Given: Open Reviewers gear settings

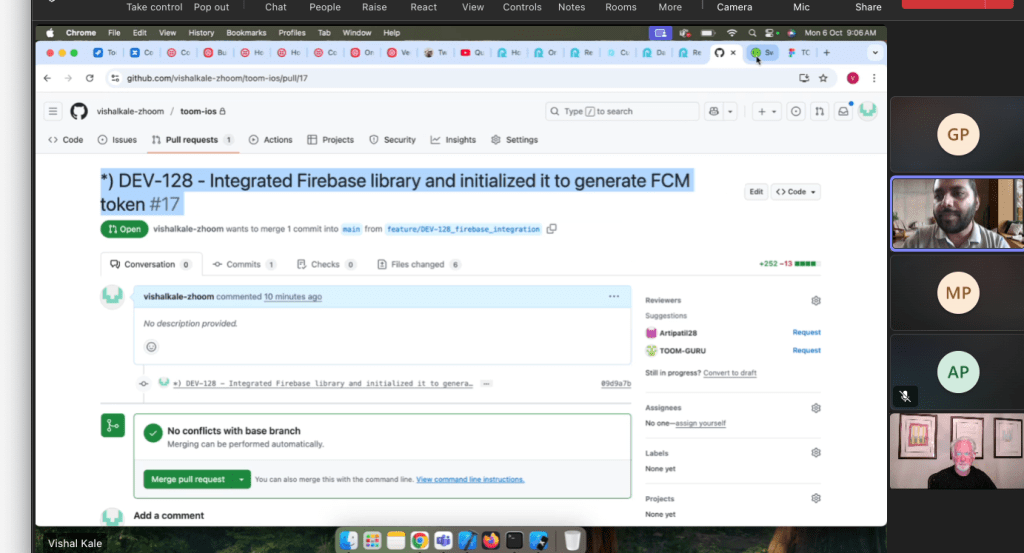Looking at the screenshot, I should [x=816, y=300].
